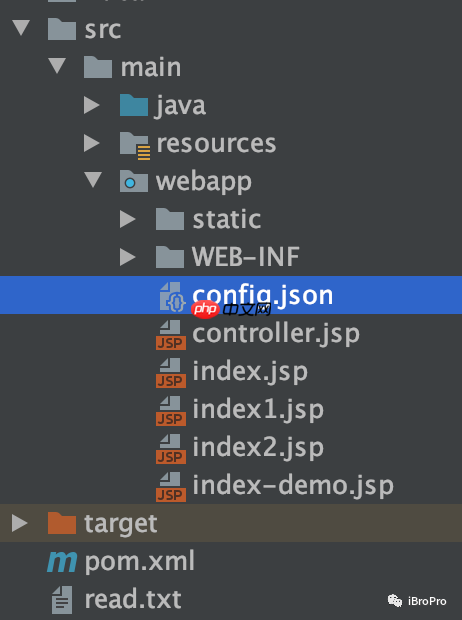This screenshot has height=620, width=462.
Task: Click the Maven m icon for pom.xml
Action: point(62,562)
